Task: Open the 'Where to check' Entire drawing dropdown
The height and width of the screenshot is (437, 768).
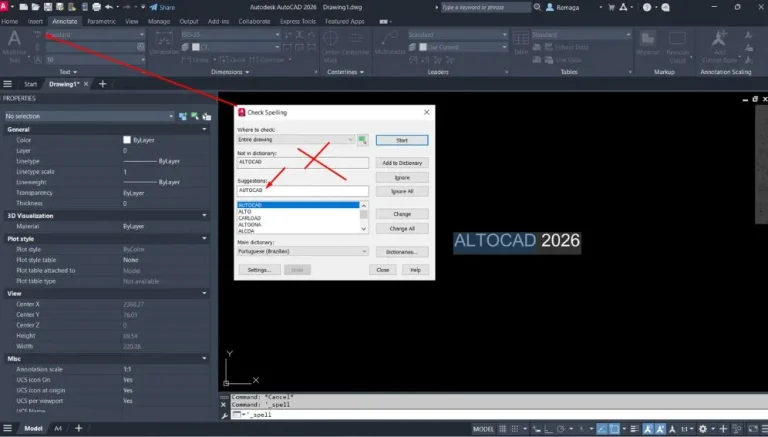Action: pos(296,140)
